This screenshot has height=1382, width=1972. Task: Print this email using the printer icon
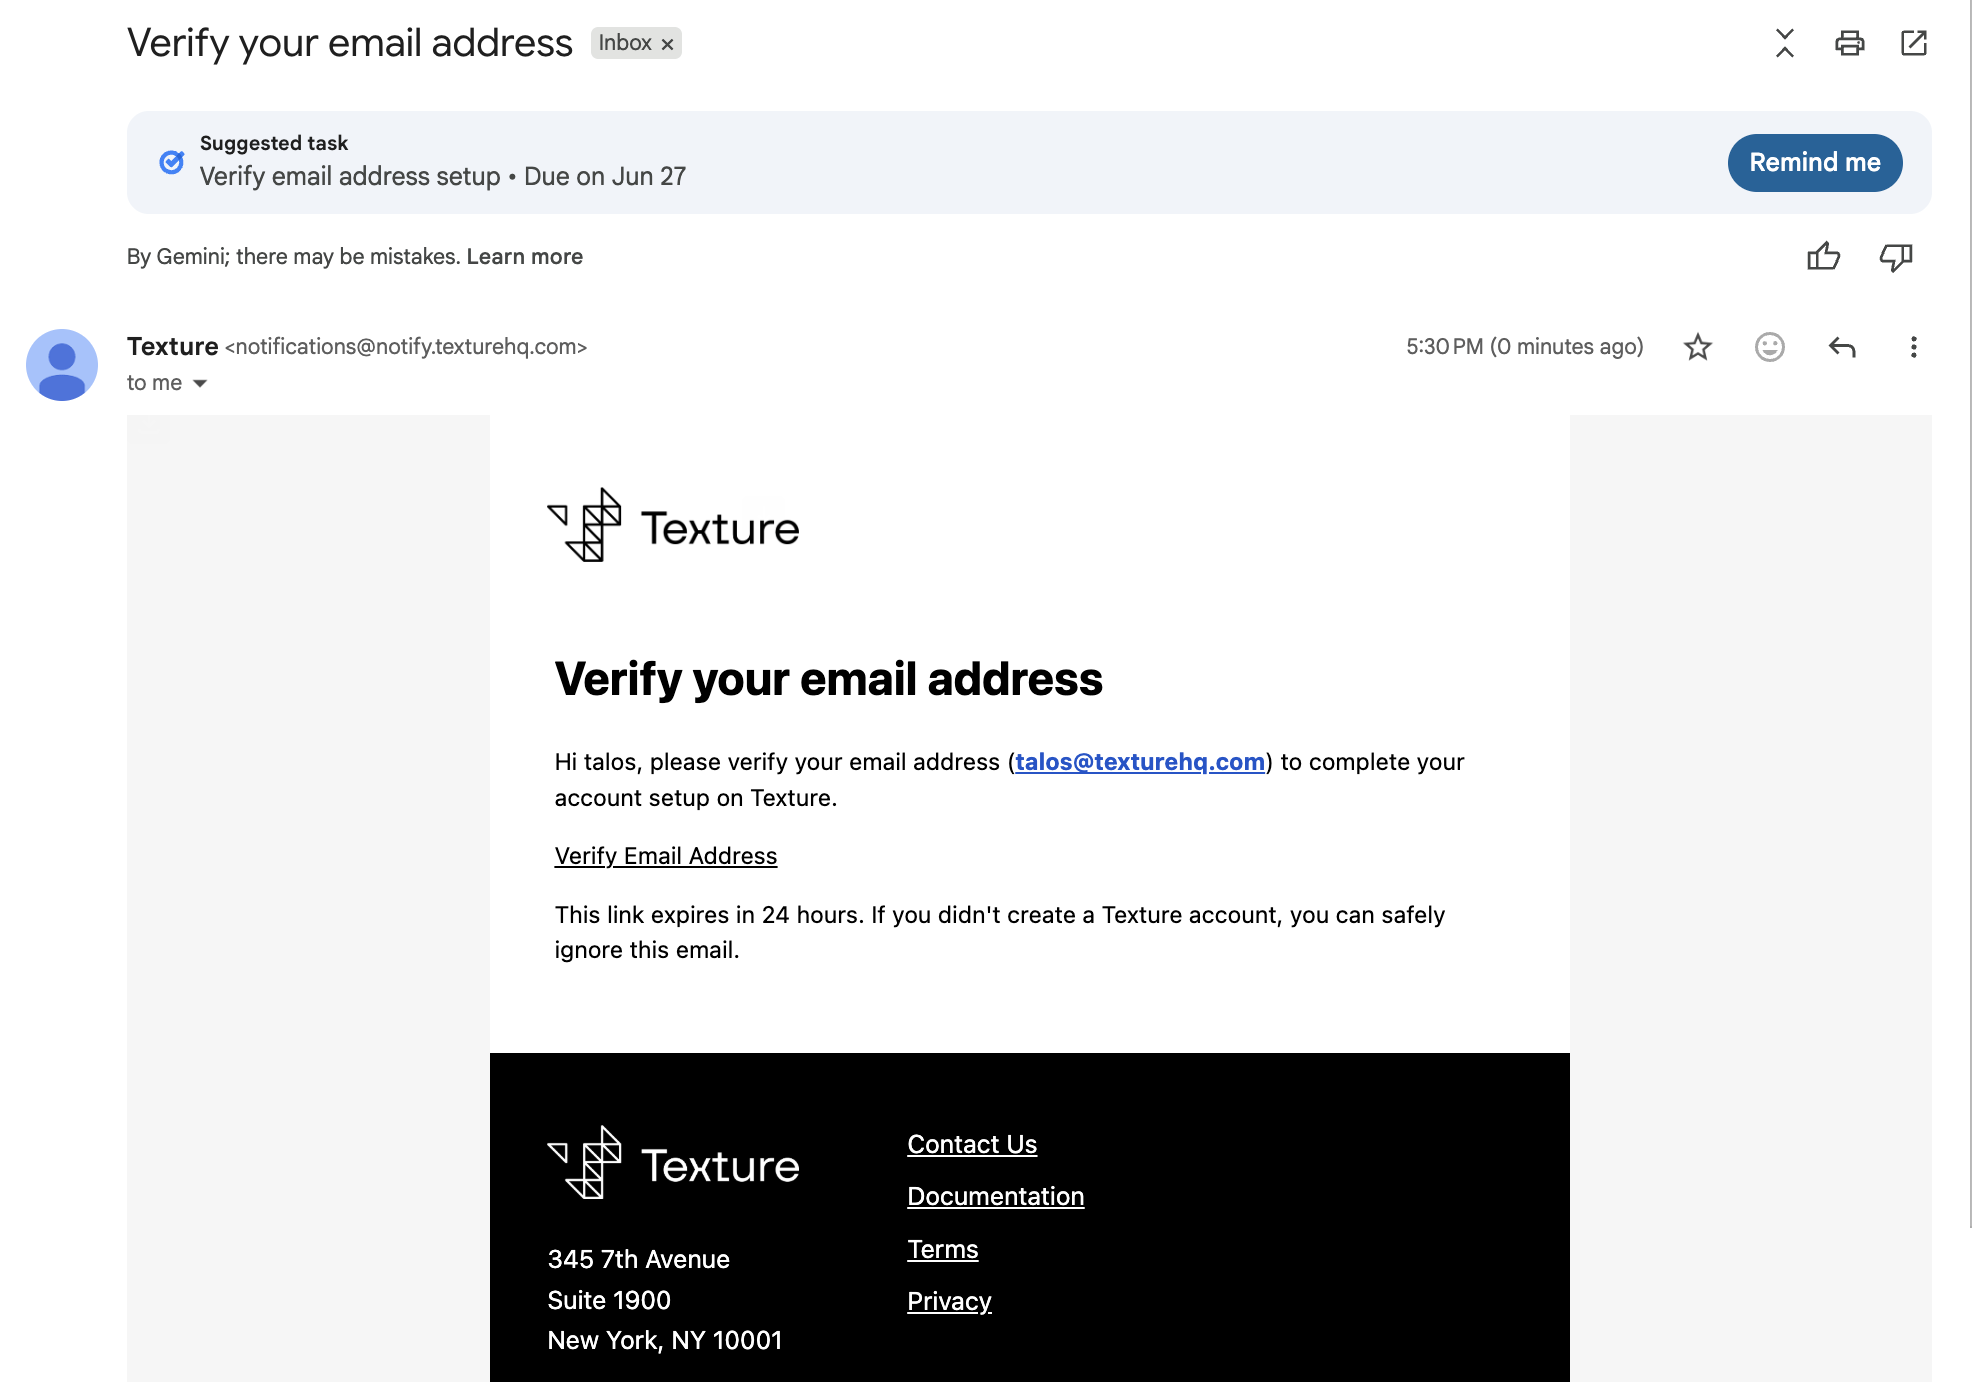pyautogui.click(x=1849, y=43)
